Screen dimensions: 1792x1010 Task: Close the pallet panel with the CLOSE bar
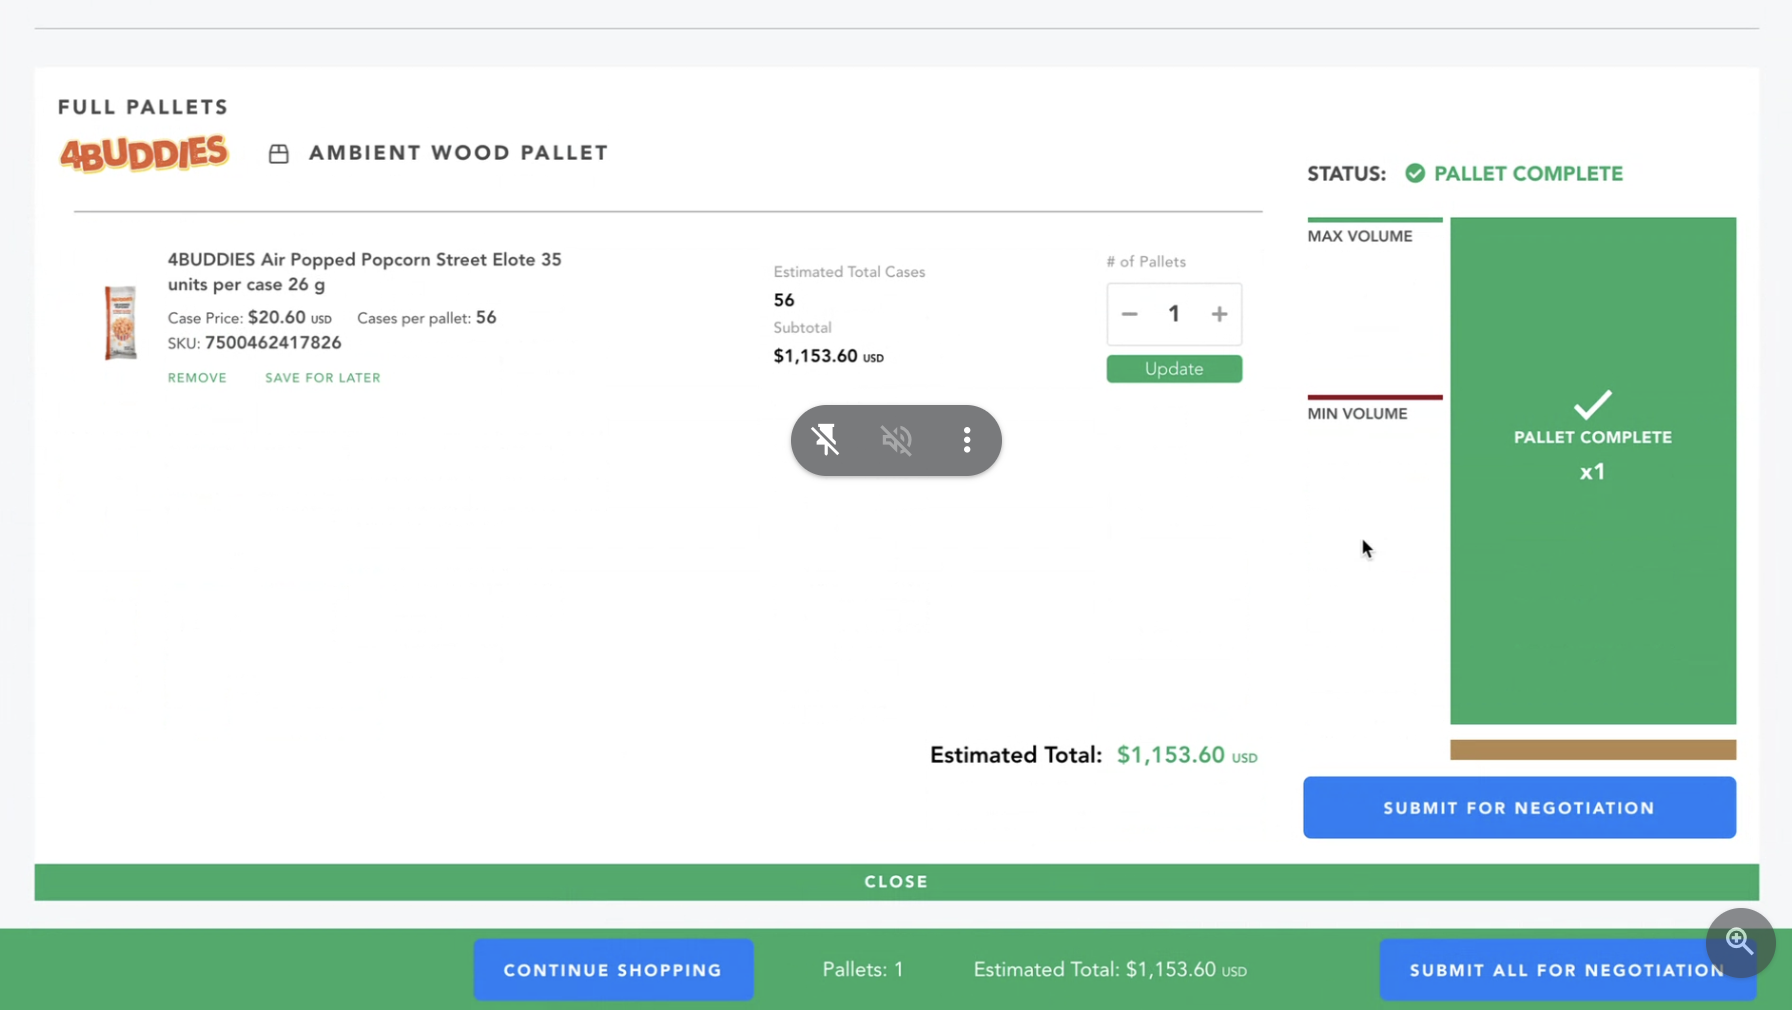pos(896,882)
